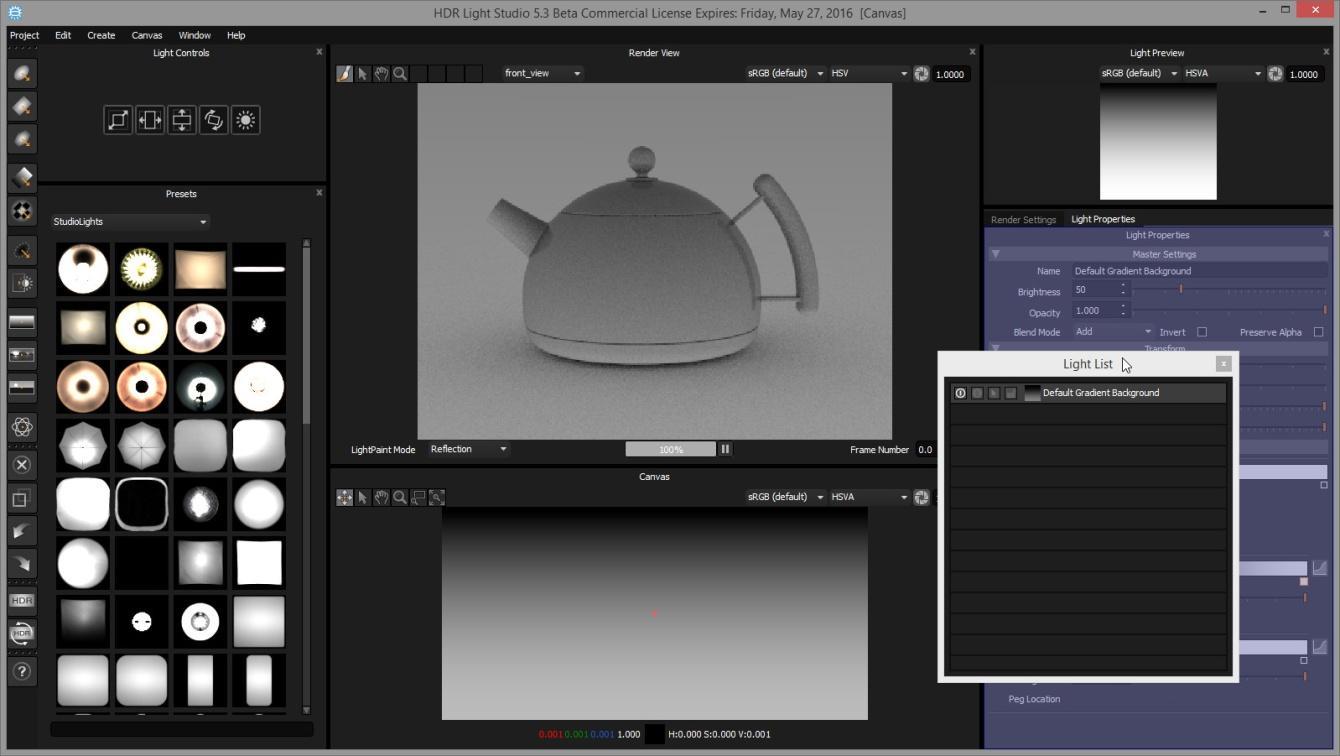1340x756 pixels.
Task: Adjust the Opacity slider handle
Action: (x=1325, y=311)
